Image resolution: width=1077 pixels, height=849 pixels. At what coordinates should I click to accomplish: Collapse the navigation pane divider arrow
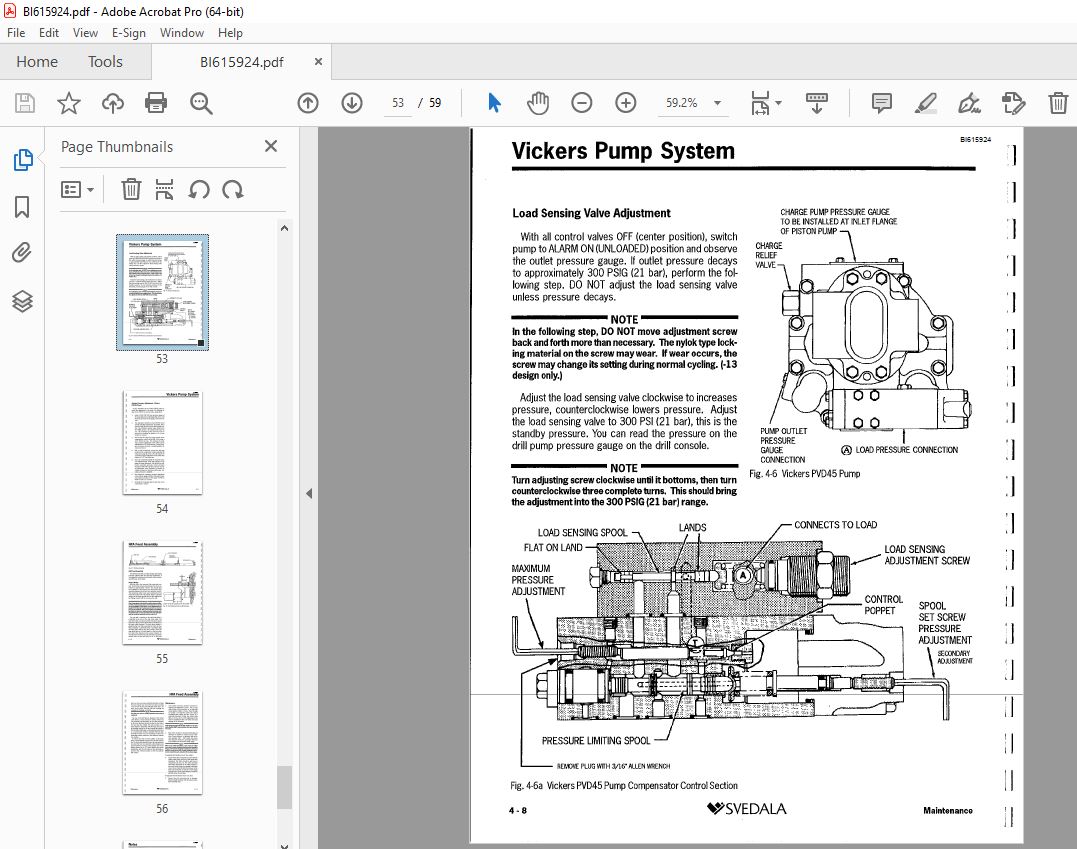pyautogui.click(x=309, y=493)
